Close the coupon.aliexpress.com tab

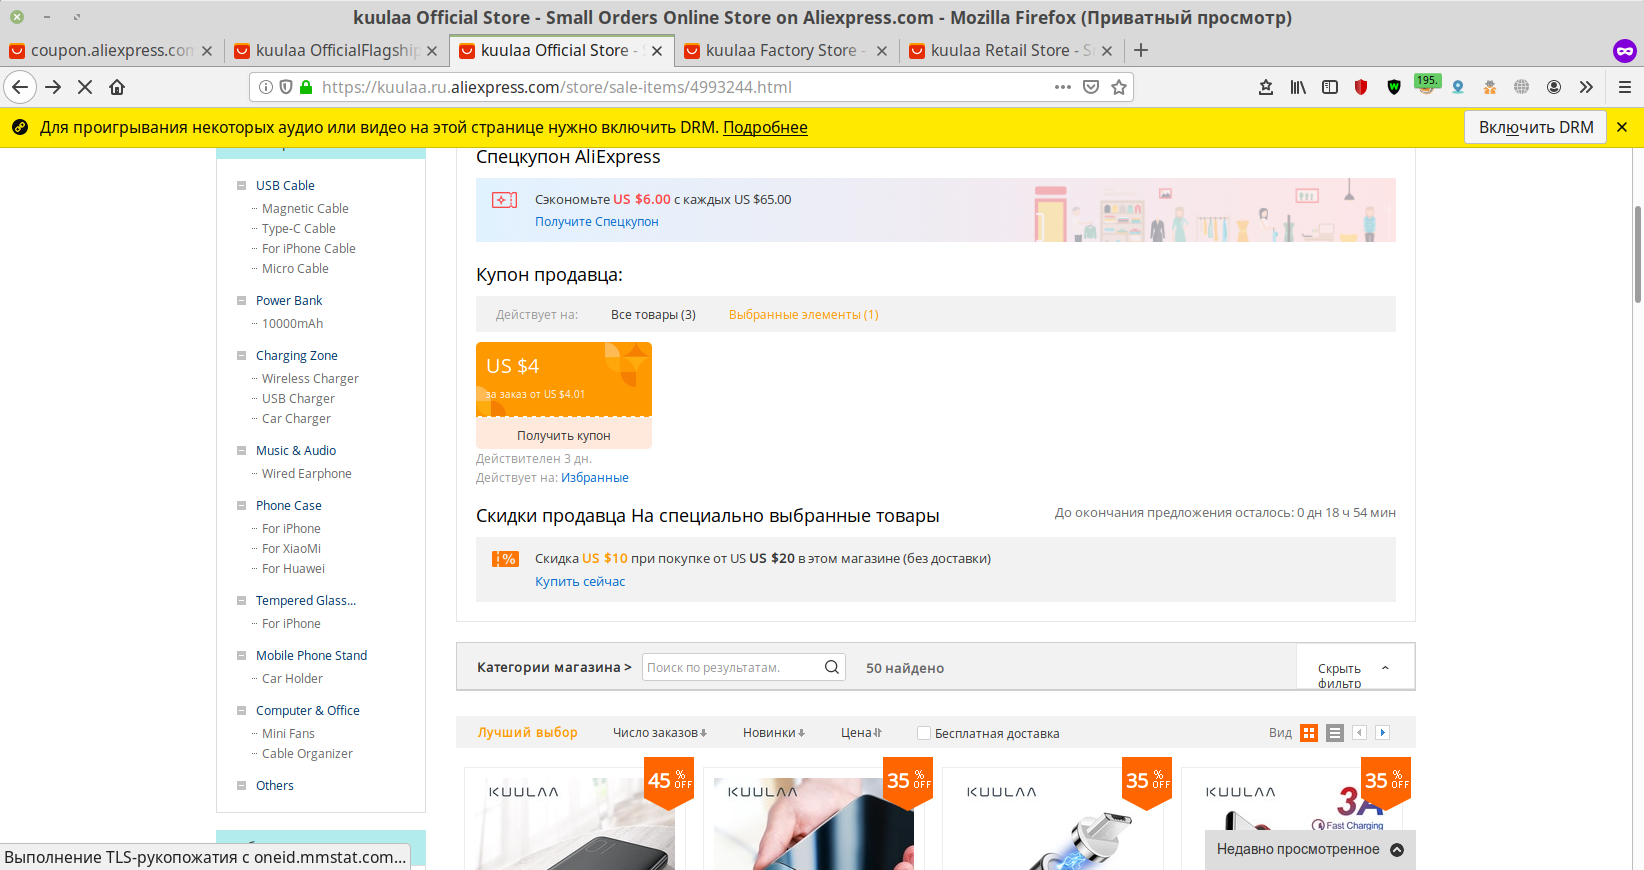coord(207,51)
